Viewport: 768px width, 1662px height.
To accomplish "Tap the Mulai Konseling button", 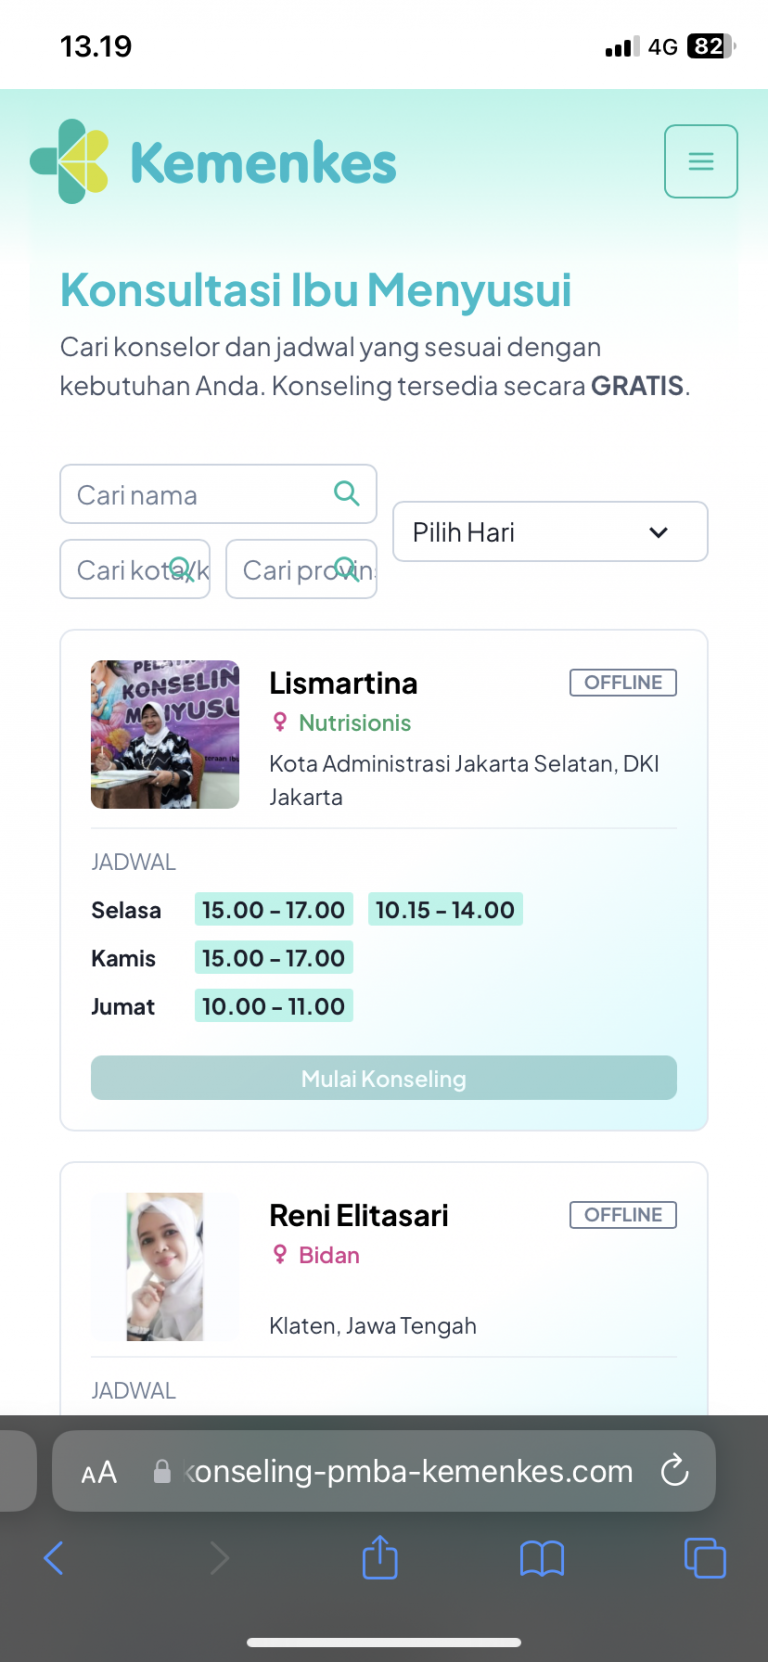I will [384, 1078].
